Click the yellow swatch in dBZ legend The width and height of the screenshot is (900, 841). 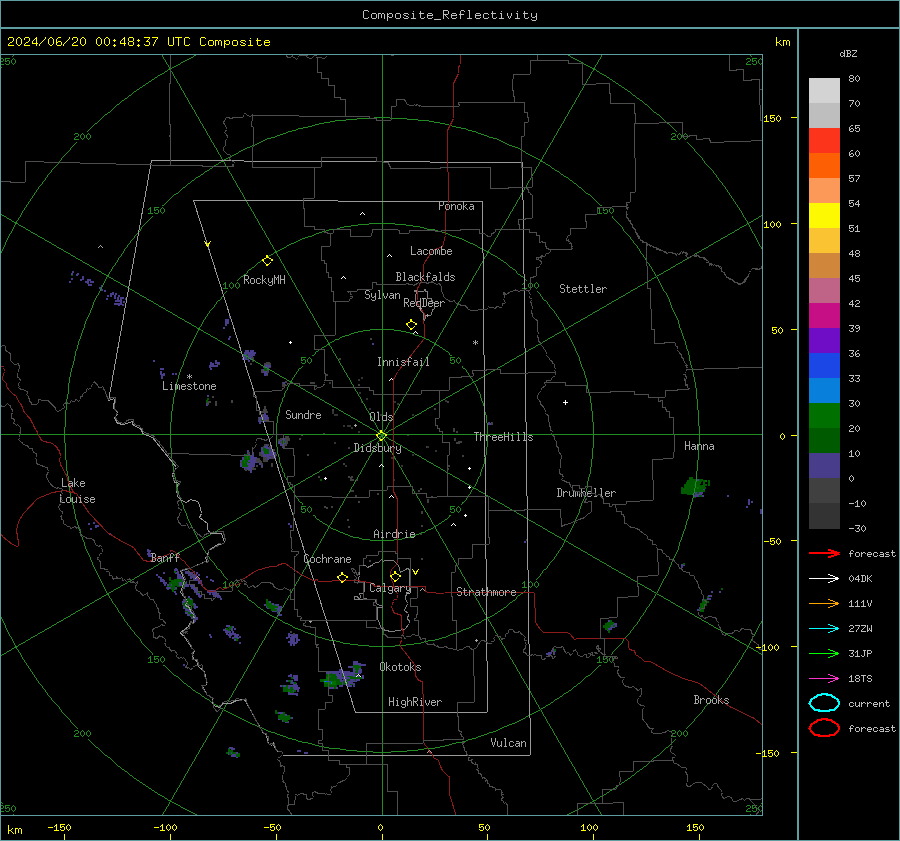(x=824, y=216)
